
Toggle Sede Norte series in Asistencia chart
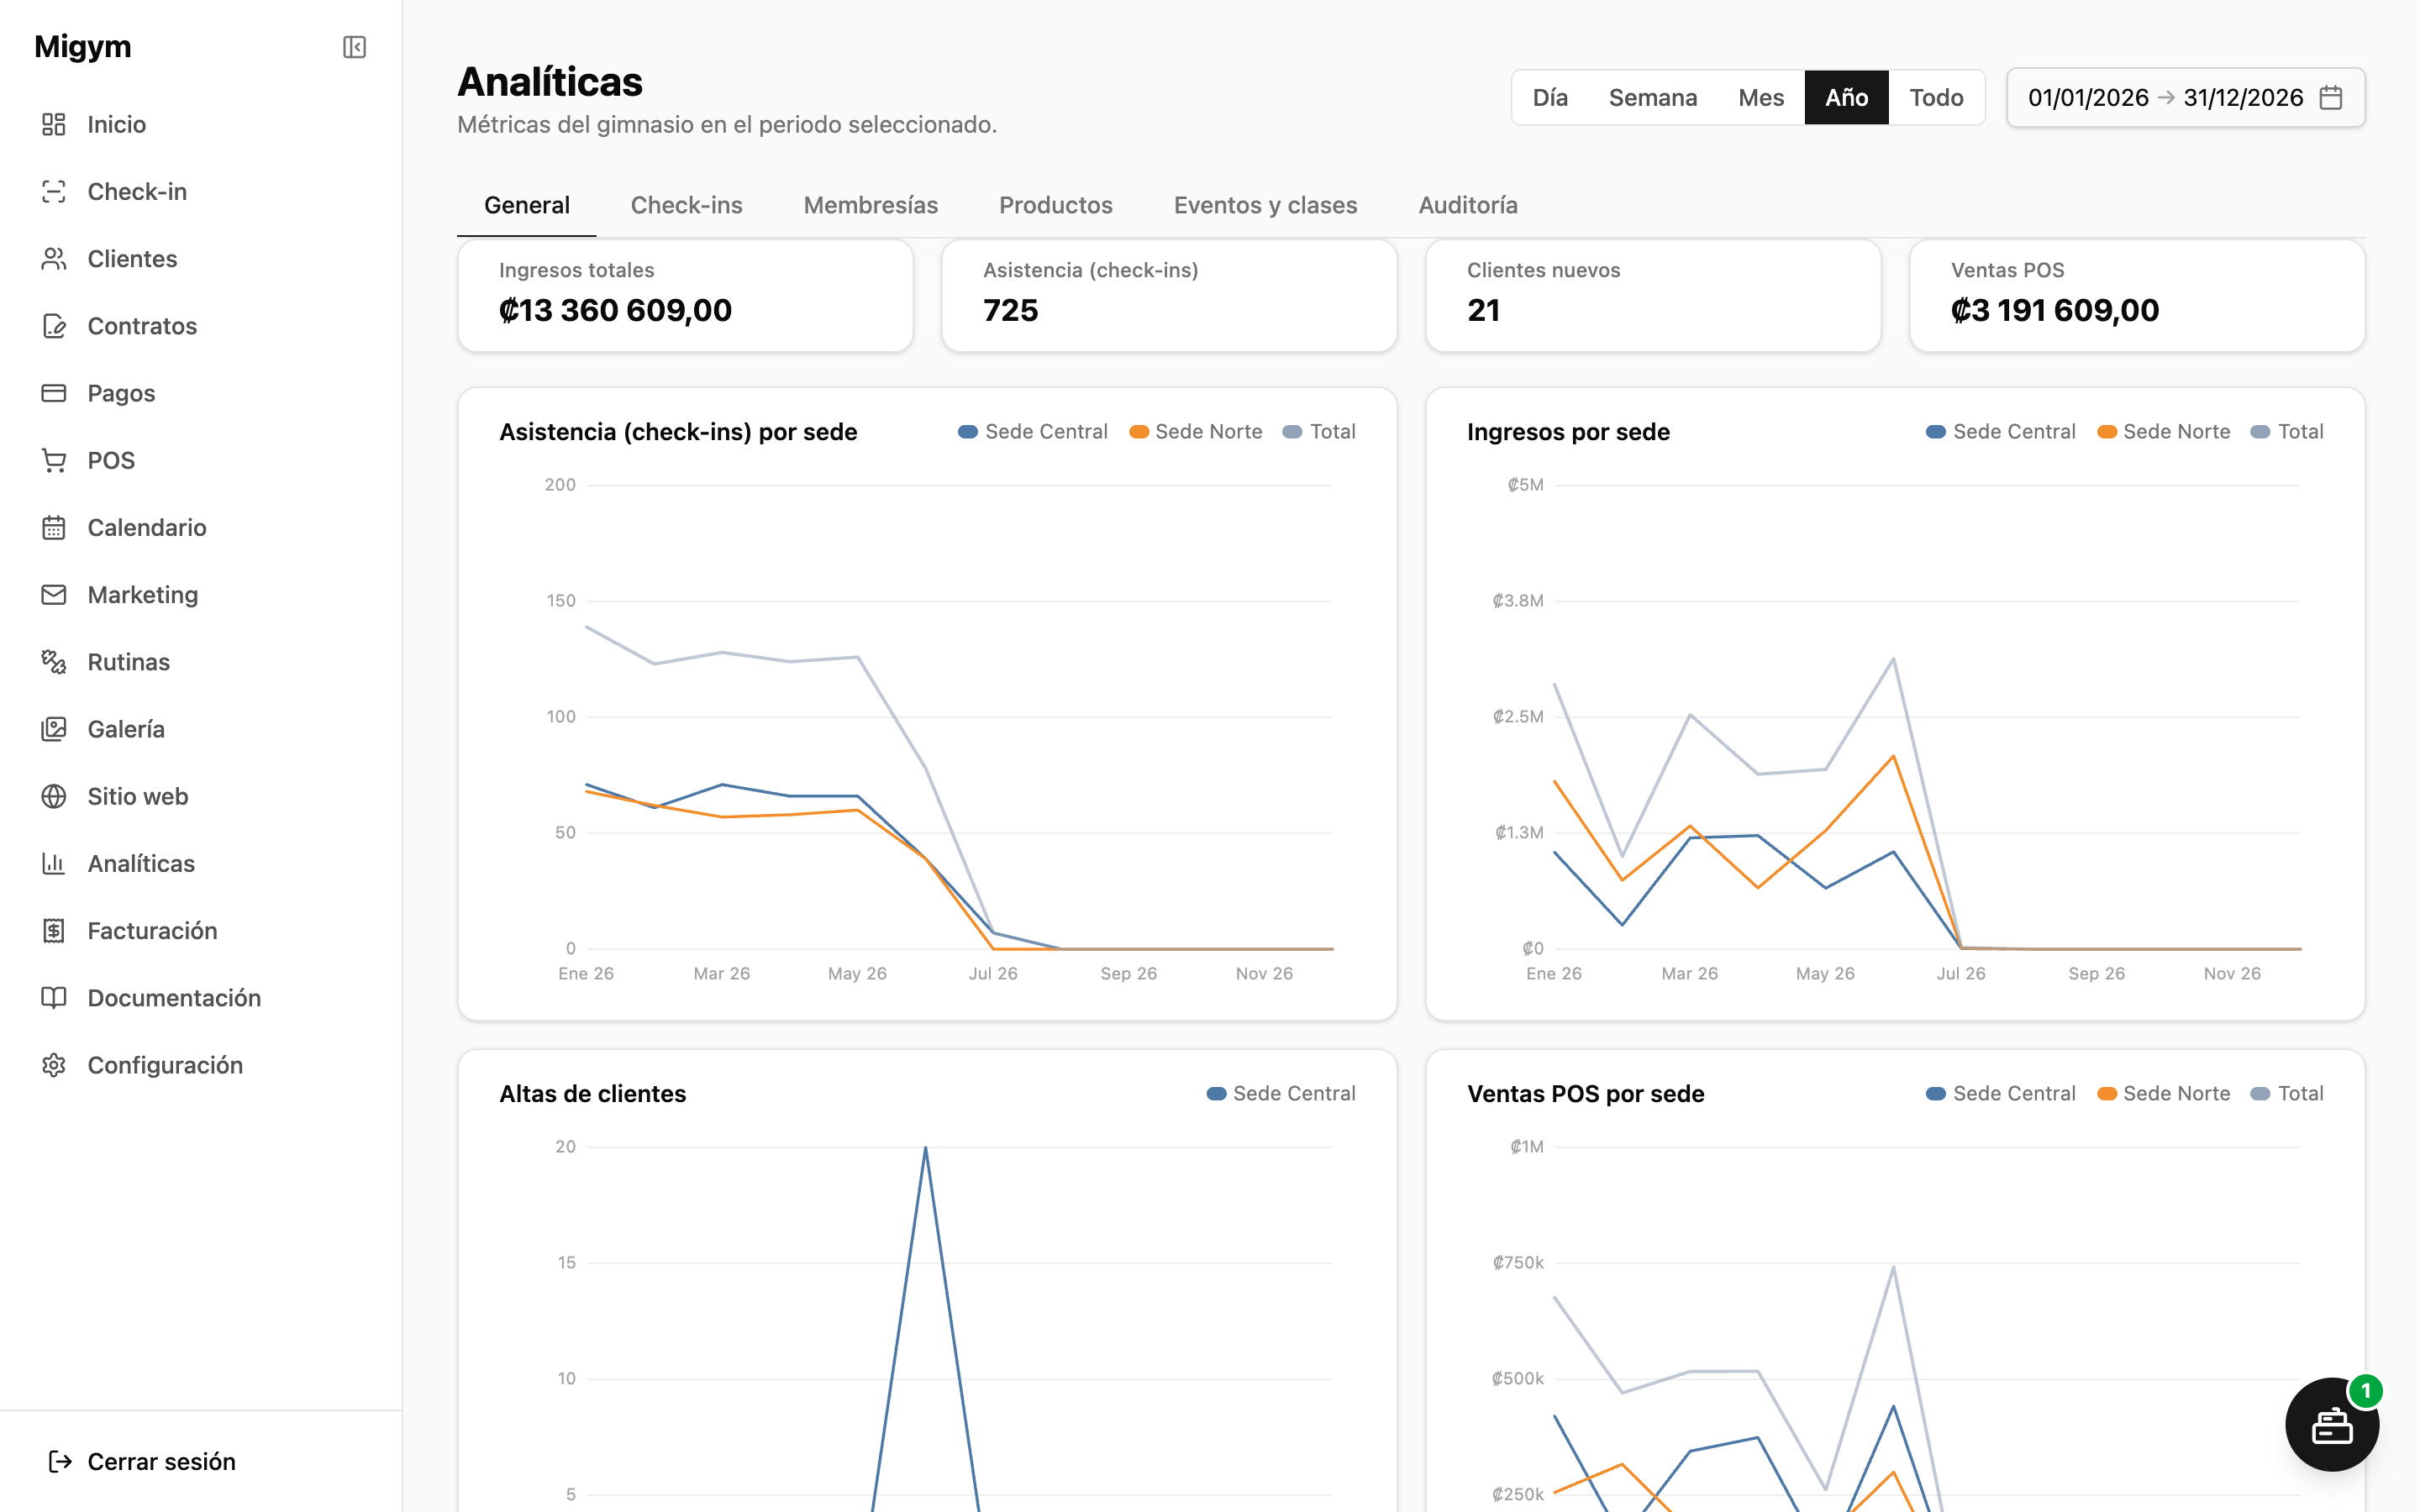tap(1196, 432)
